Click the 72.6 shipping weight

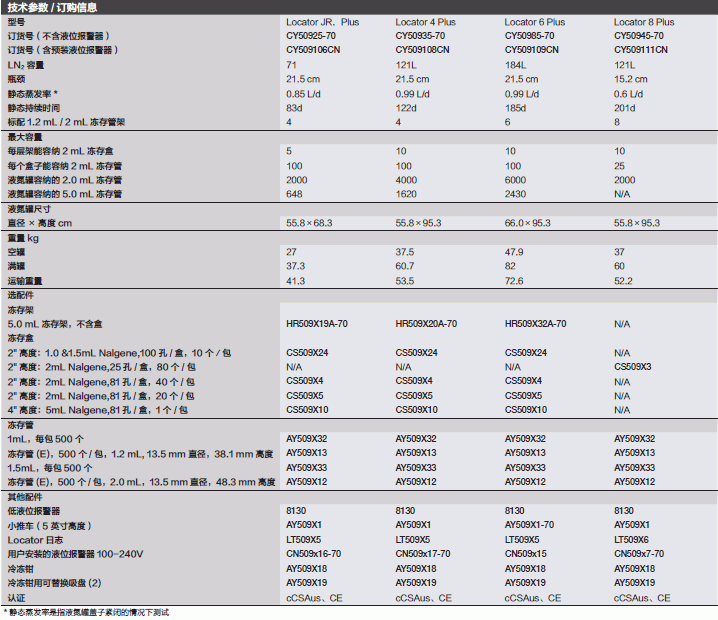coord(514,281)
